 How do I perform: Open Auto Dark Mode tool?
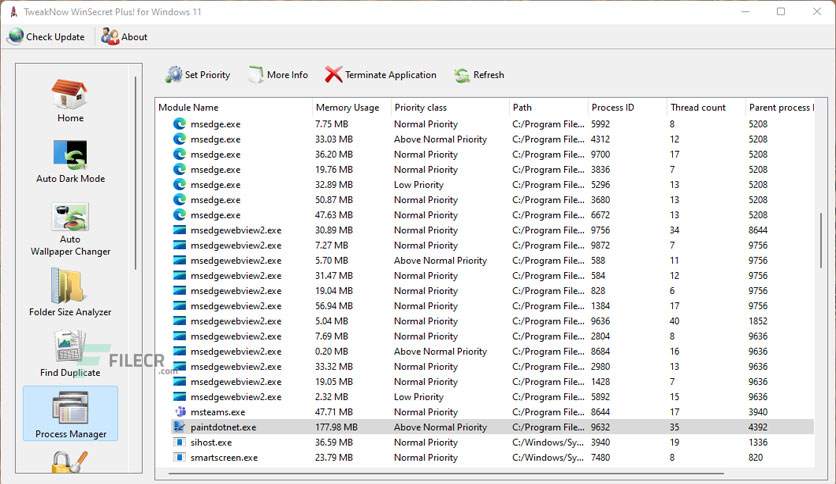pos(70,162)
